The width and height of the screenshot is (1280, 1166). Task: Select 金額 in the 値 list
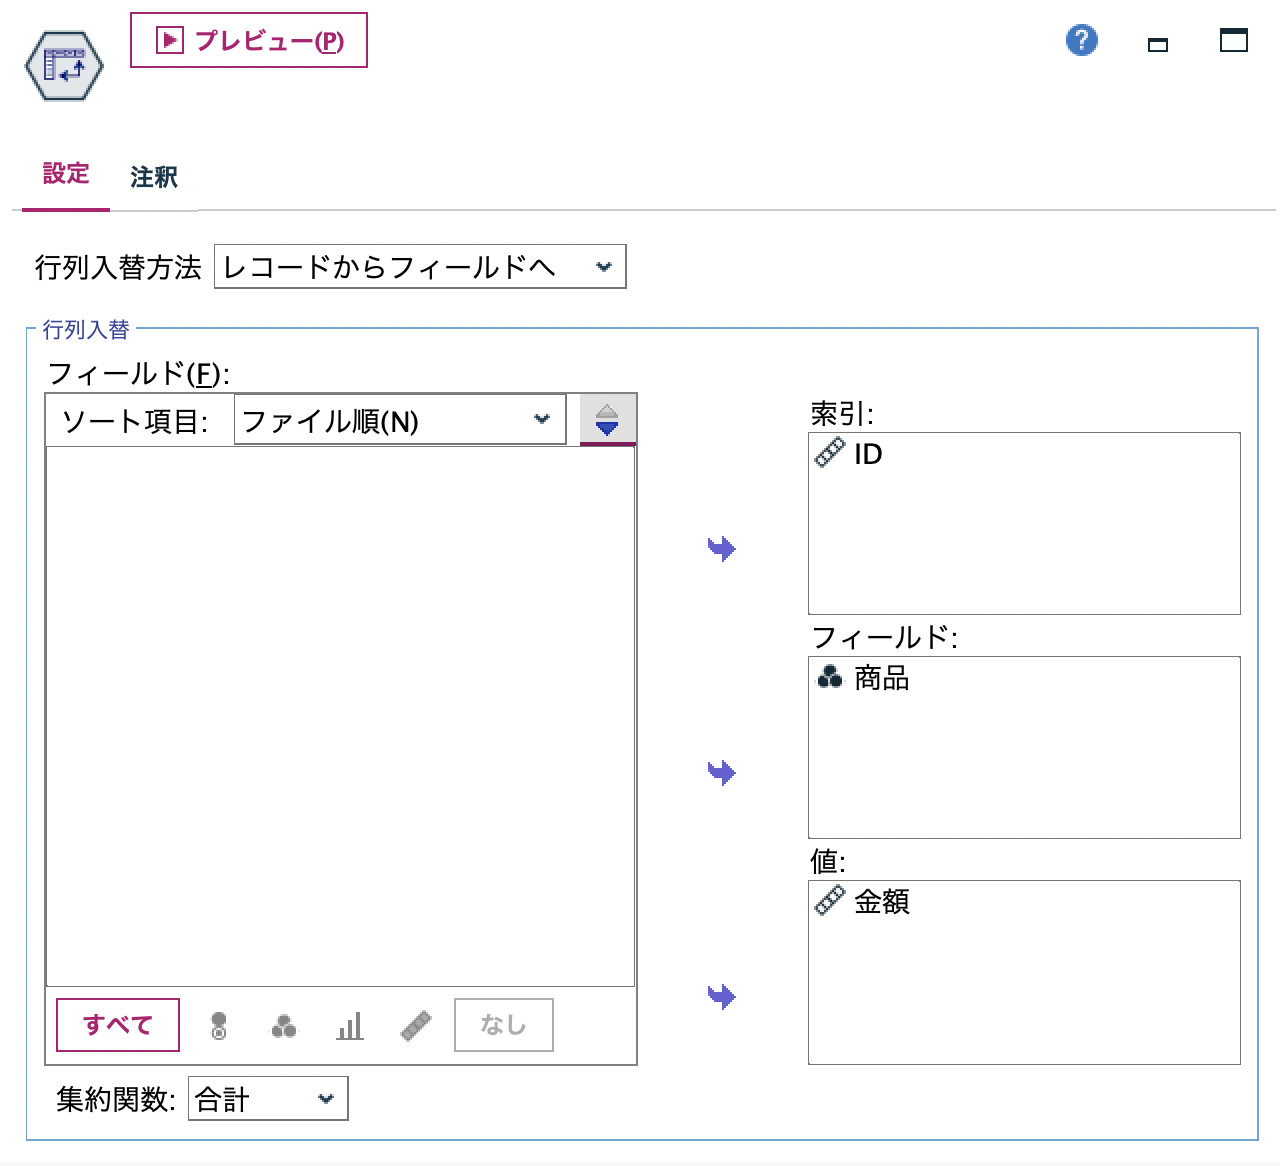pos(882,901)
